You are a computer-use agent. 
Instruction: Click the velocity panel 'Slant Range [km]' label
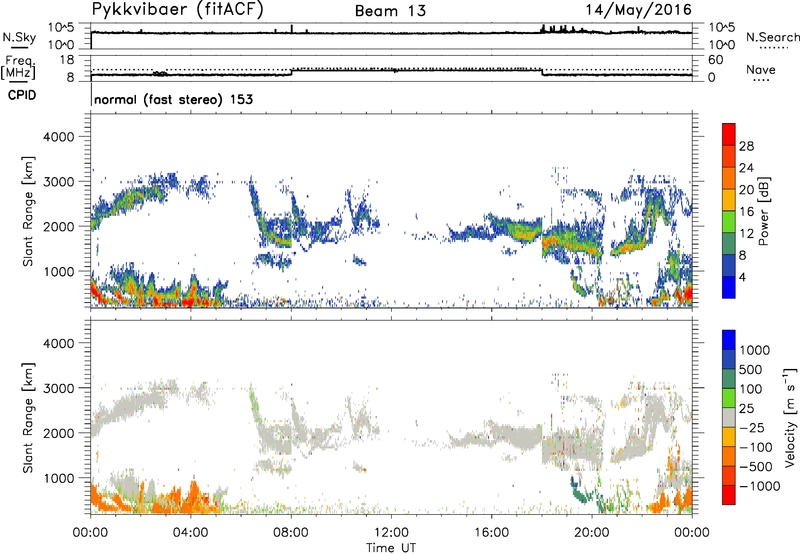[28, 417]
